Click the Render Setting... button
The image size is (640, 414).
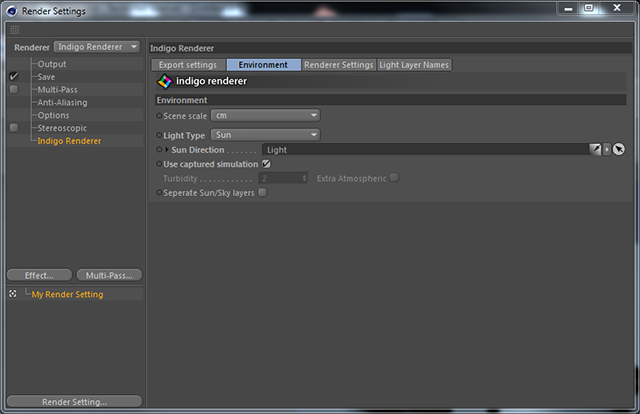tap(74, 401)
